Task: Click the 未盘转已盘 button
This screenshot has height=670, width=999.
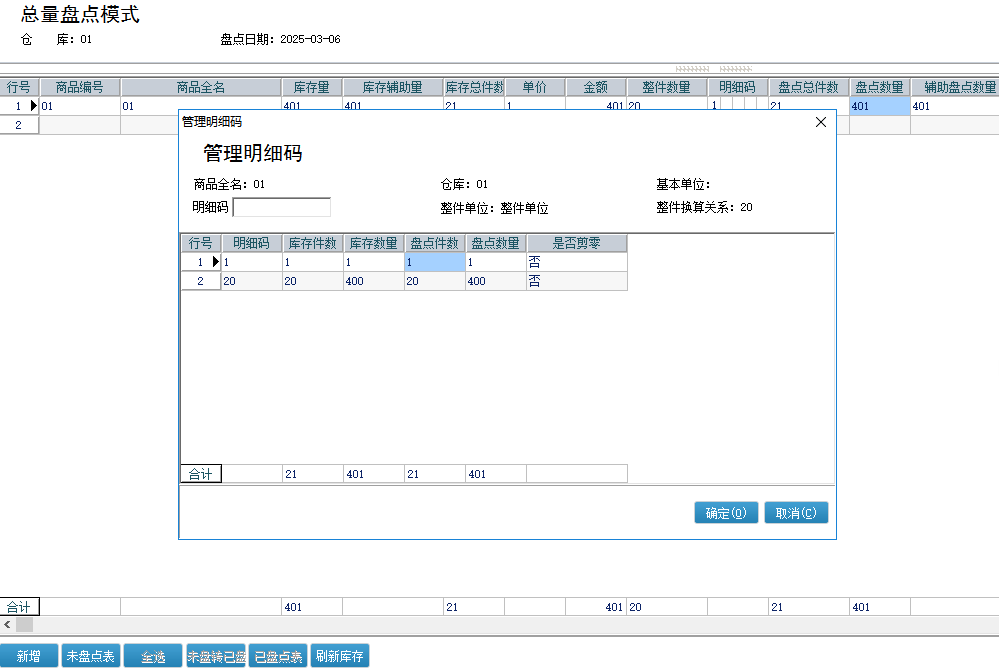Action: pyautogui.click(x=216, y=656)
